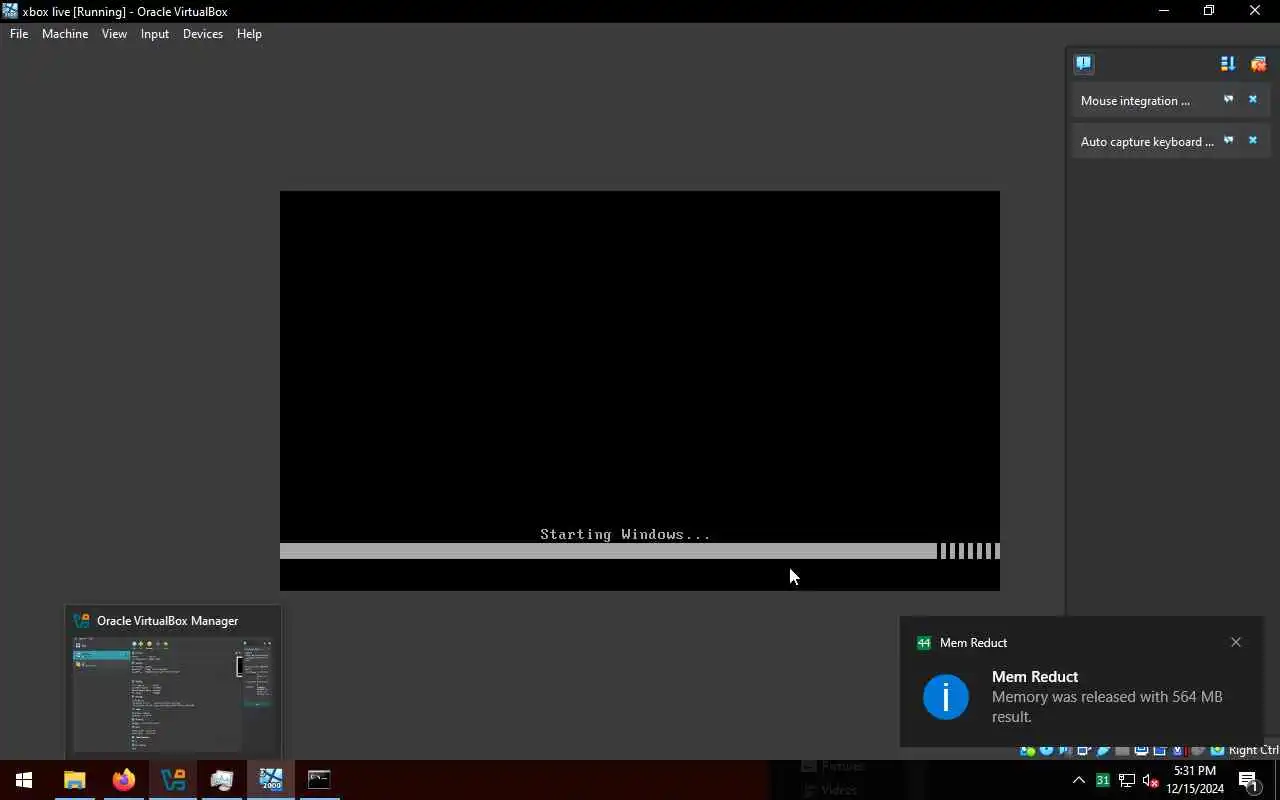Expand the Auto capture keyboard notification details

point(1229,141)
